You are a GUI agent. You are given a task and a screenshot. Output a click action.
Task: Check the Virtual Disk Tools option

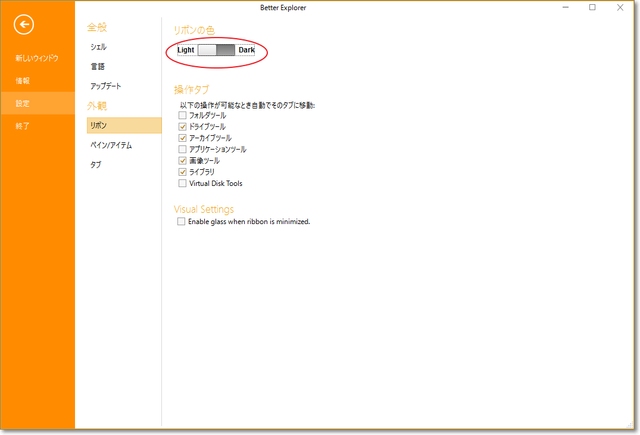click(181, 183)
